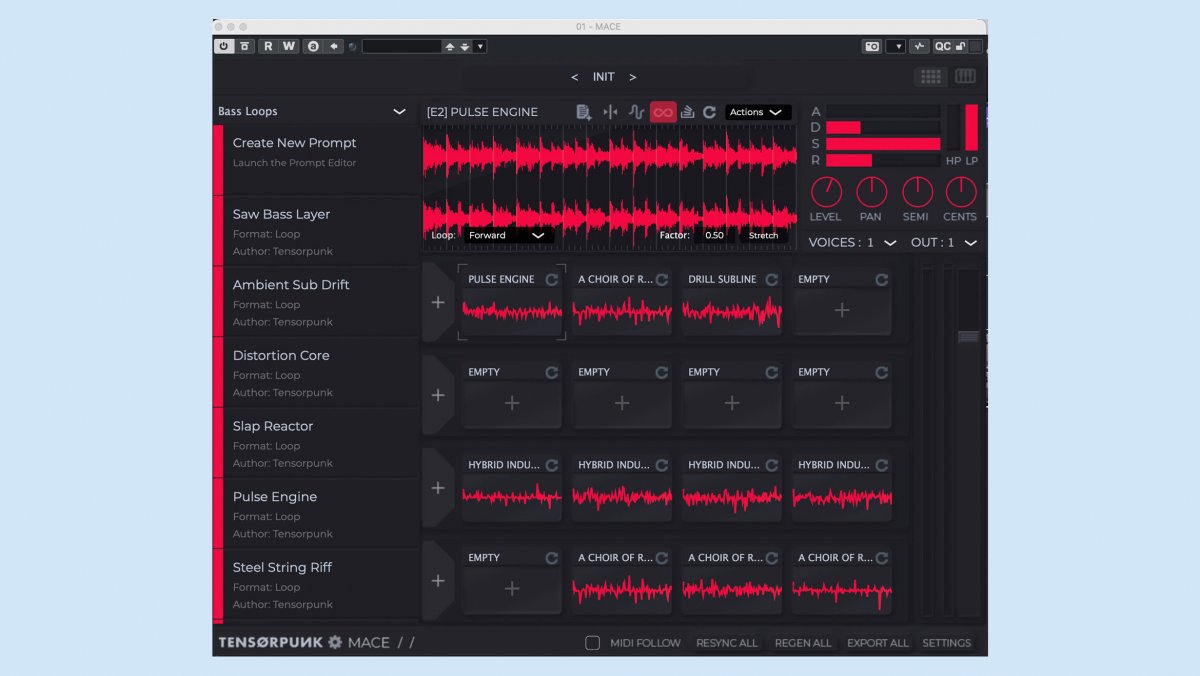Click regenerate icon next to Actions
The width and height of the screenshot is (1200, 676).
click(709, 112)
